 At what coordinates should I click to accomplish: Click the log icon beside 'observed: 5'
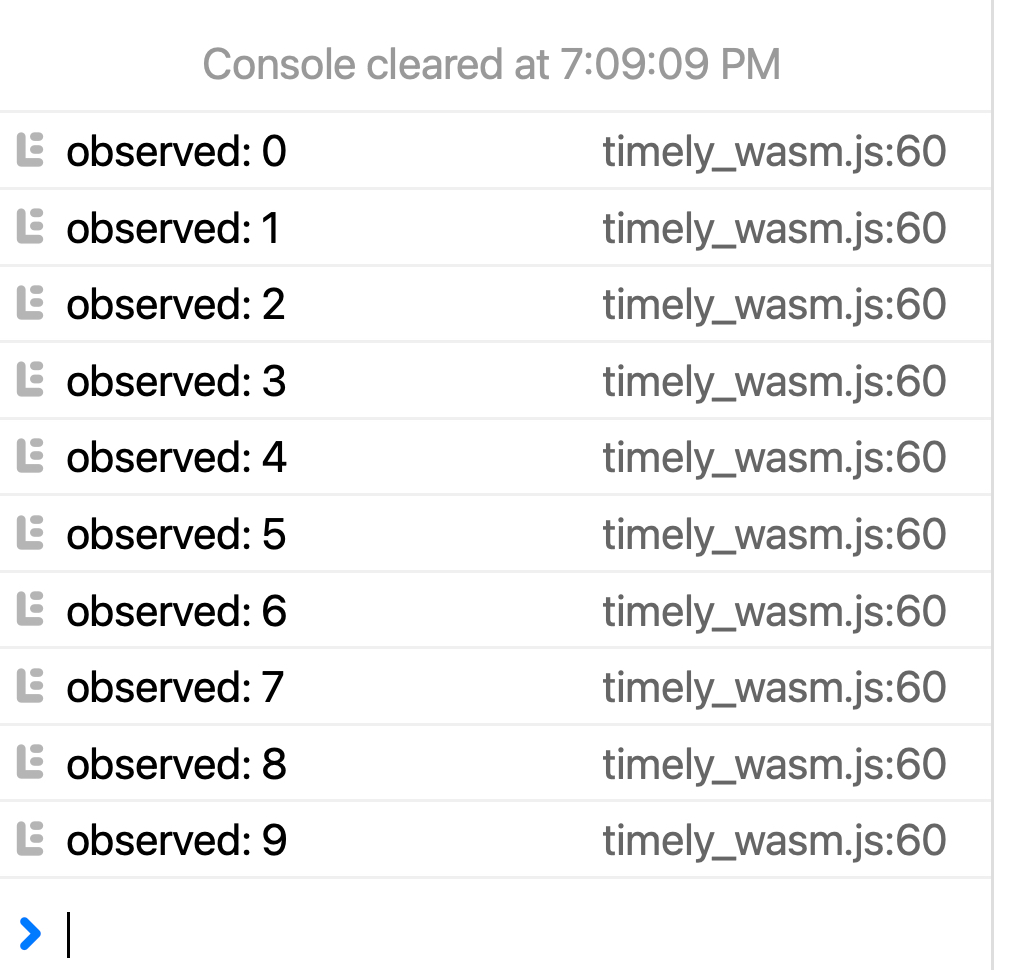coord(31,535)
